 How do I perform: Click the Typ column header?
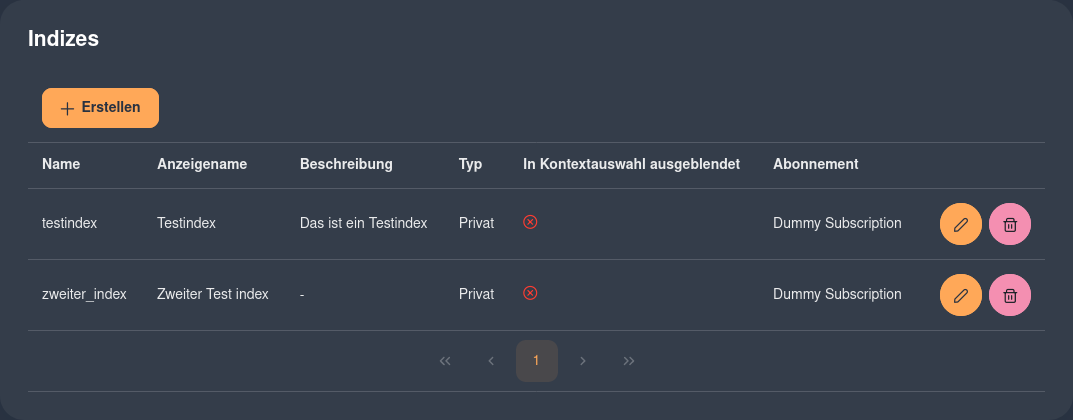(470, 164)
